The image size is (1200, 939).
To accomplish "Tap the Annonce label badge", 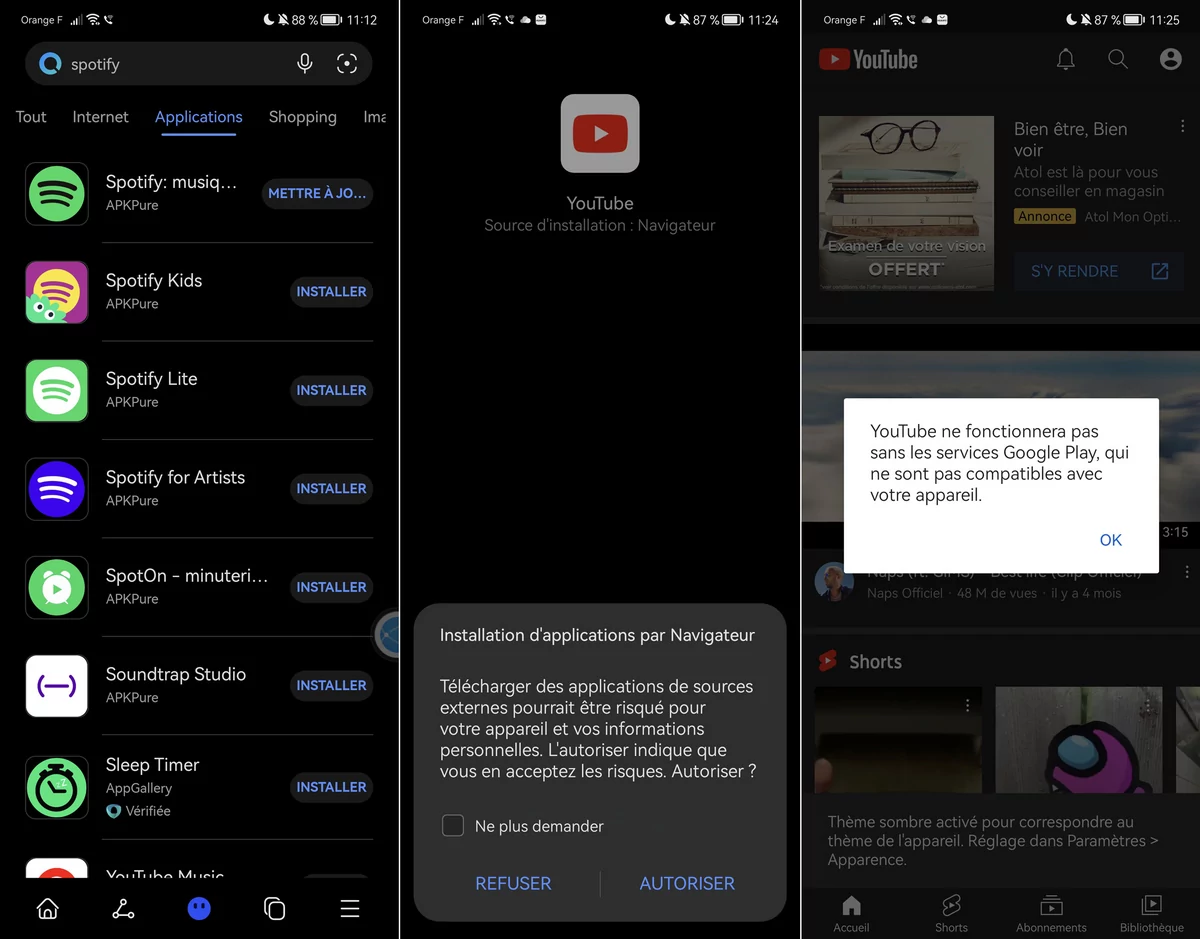I will pos(1044,216).
